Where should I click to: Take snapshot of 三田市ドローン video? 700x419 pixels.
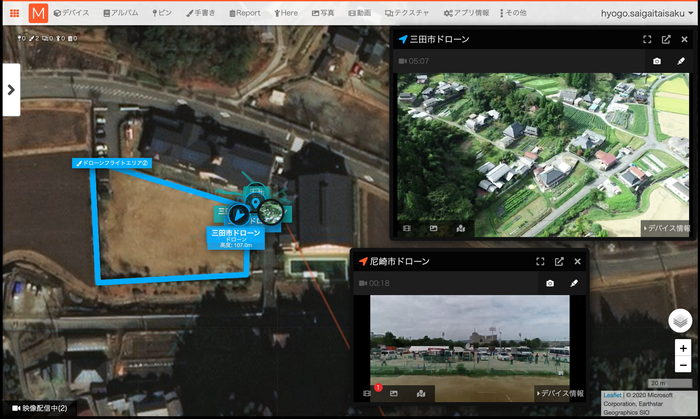[x=657, y=61]
